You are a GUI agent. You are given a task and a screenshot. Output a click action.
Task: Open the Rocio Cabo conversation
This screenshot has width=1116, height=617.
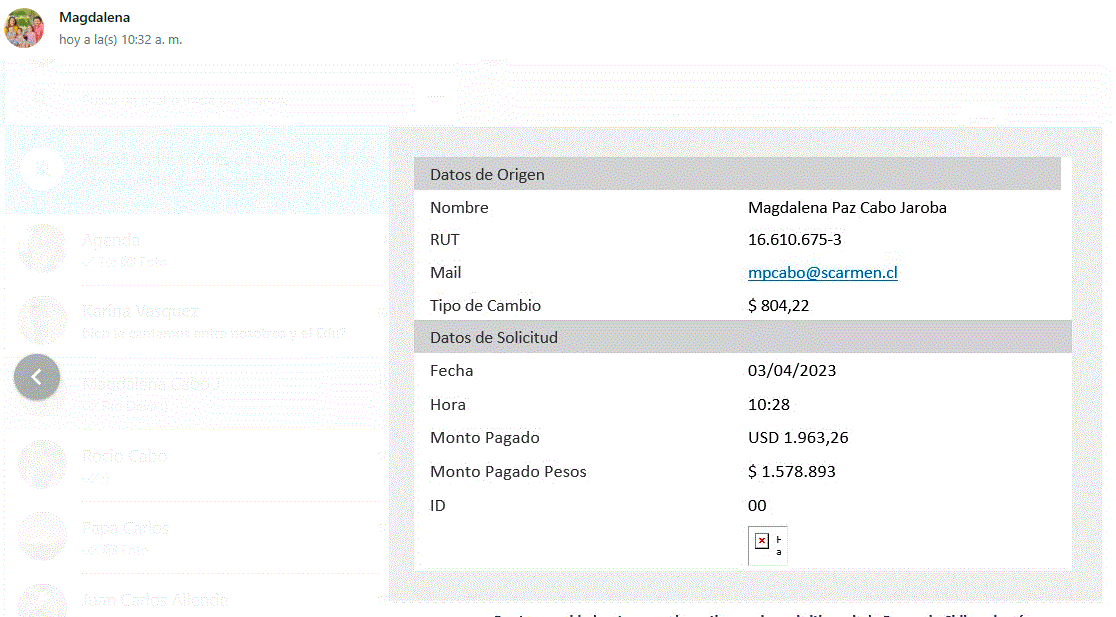pyautogui.click(x=125, y=456)
